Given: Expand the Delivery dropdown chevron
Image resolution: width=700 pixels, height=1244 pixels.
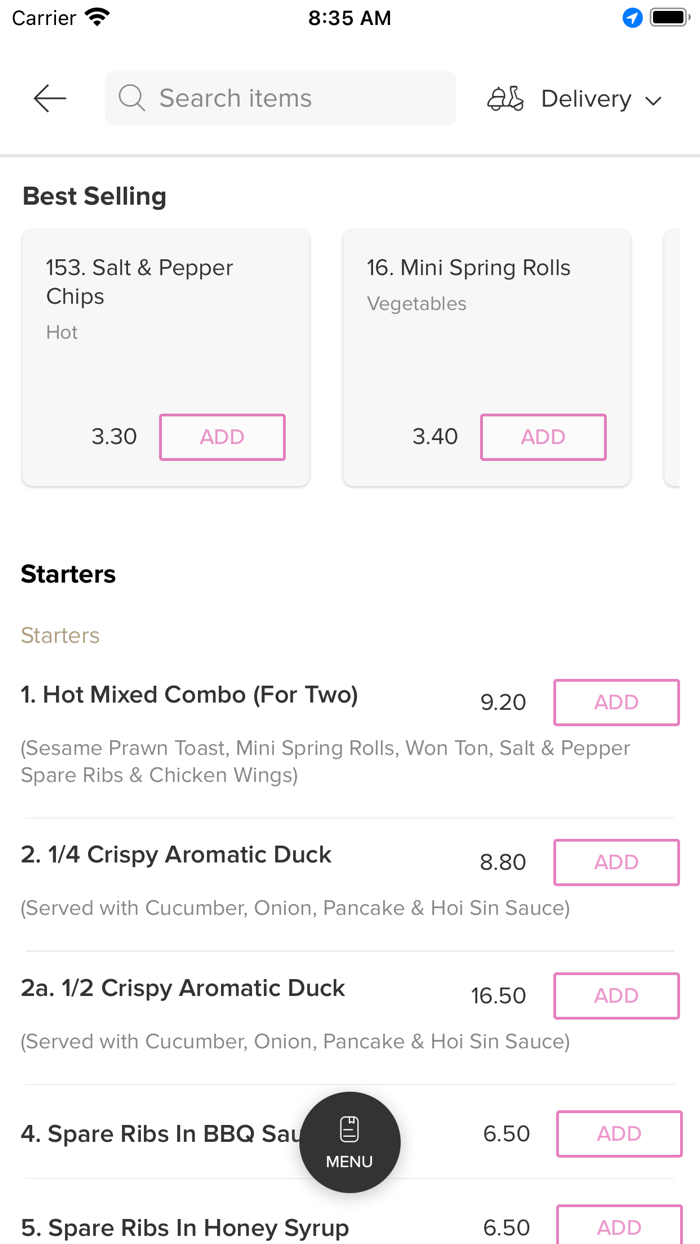Looking at the screenshot, I should coord(654,100).
